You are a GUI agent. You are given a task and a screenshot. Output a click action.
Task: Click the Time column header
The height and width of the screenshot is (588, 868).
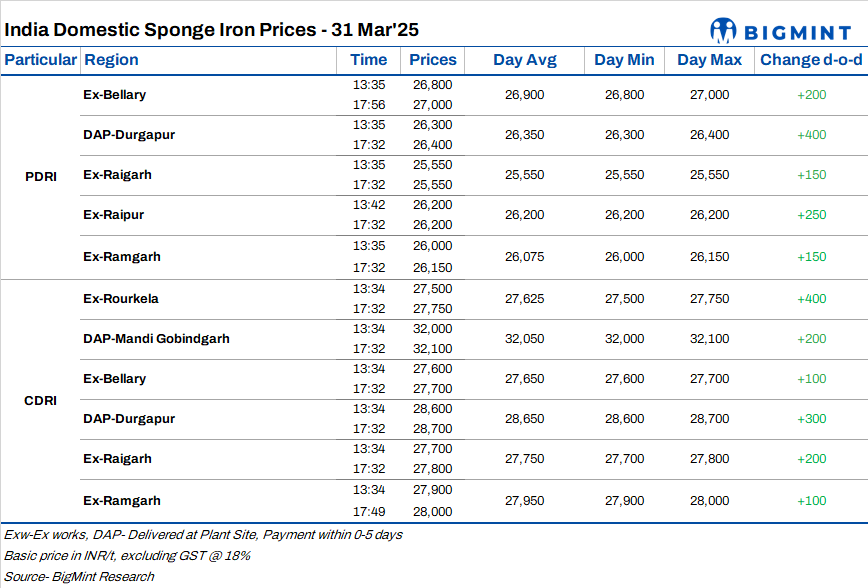click(x=369, y=60)
